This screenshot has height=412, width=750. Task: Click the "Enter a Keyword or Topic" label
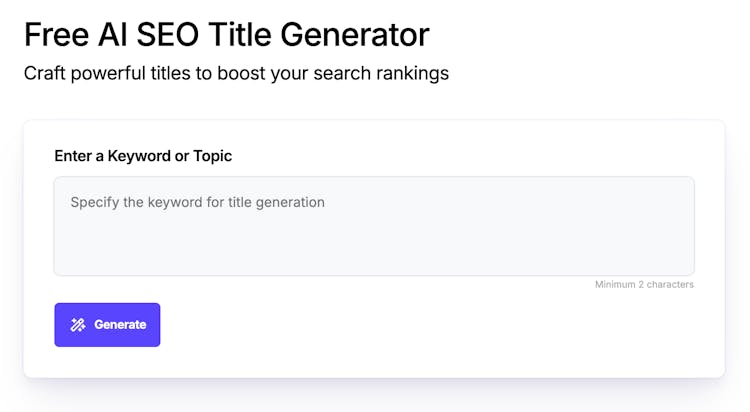point(143,156)
